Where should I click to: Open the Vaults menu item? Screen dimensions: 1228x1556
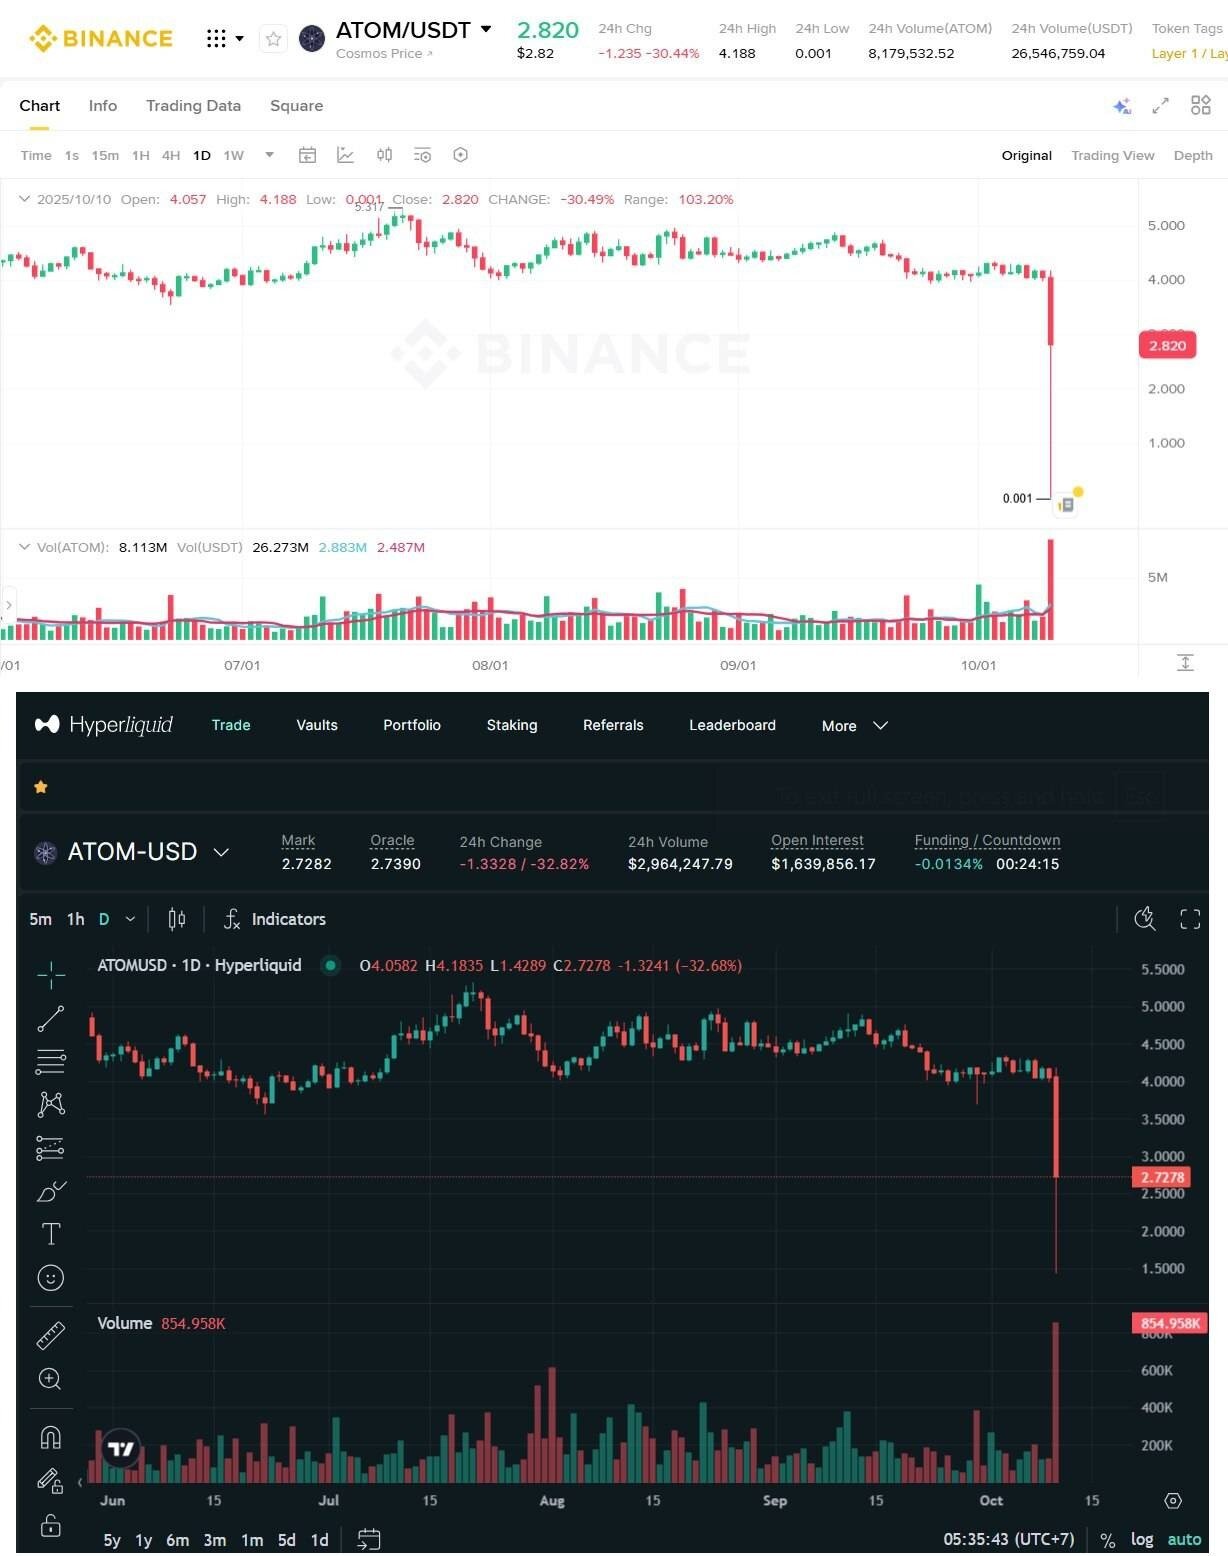coord(317,725)
